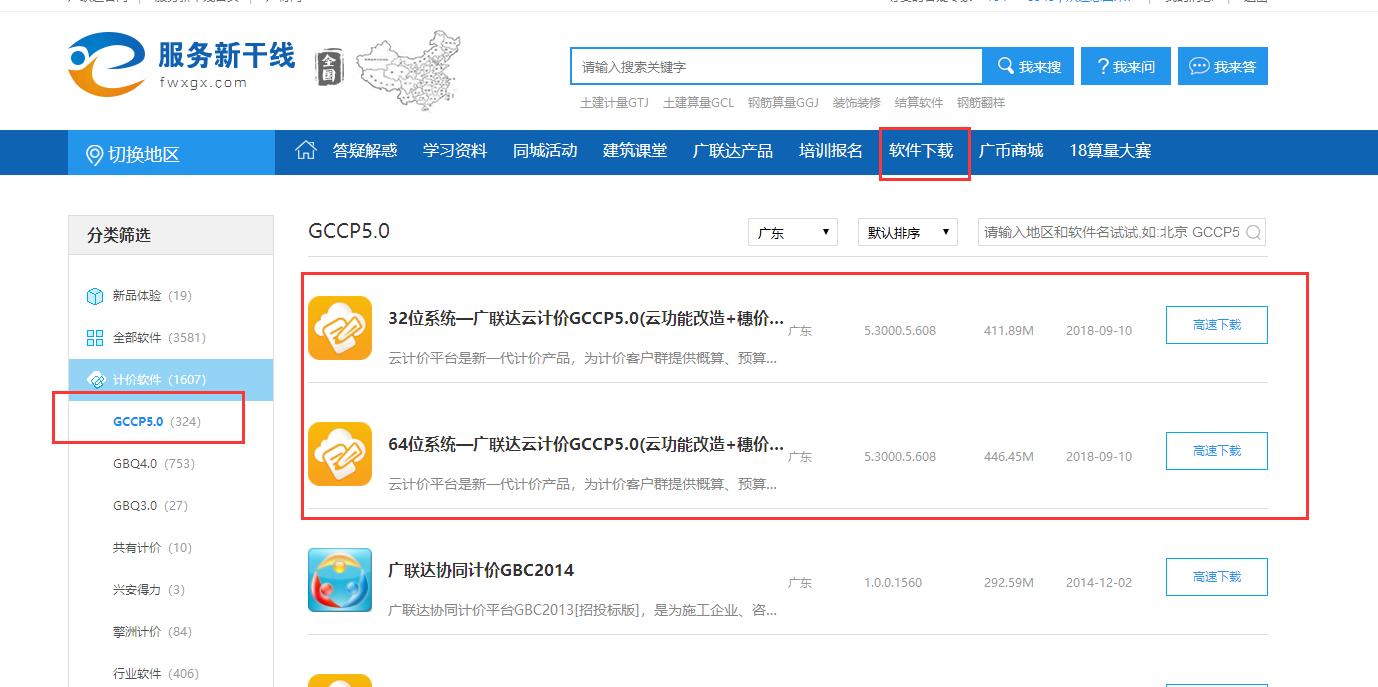Click the 广联达协同计价GBC2014 software icon
Viewport: 1378px width, 687px height.
point(340,580)
